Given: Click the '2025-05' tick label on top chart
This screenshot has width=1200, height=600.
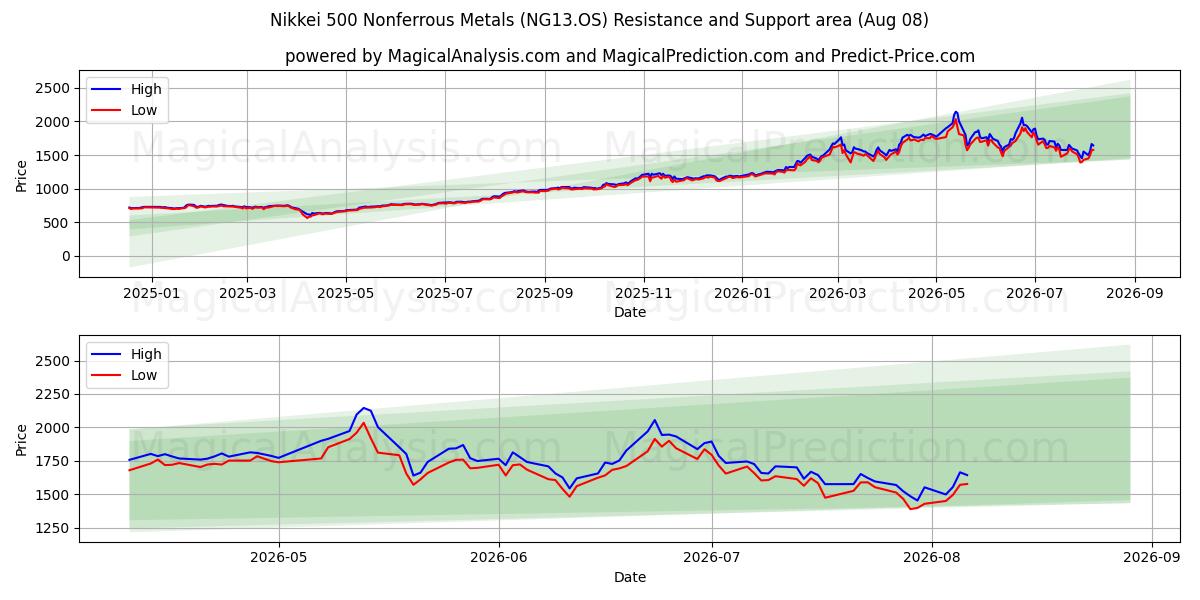Looking at the screenshot, I should [x=346, y=294].
